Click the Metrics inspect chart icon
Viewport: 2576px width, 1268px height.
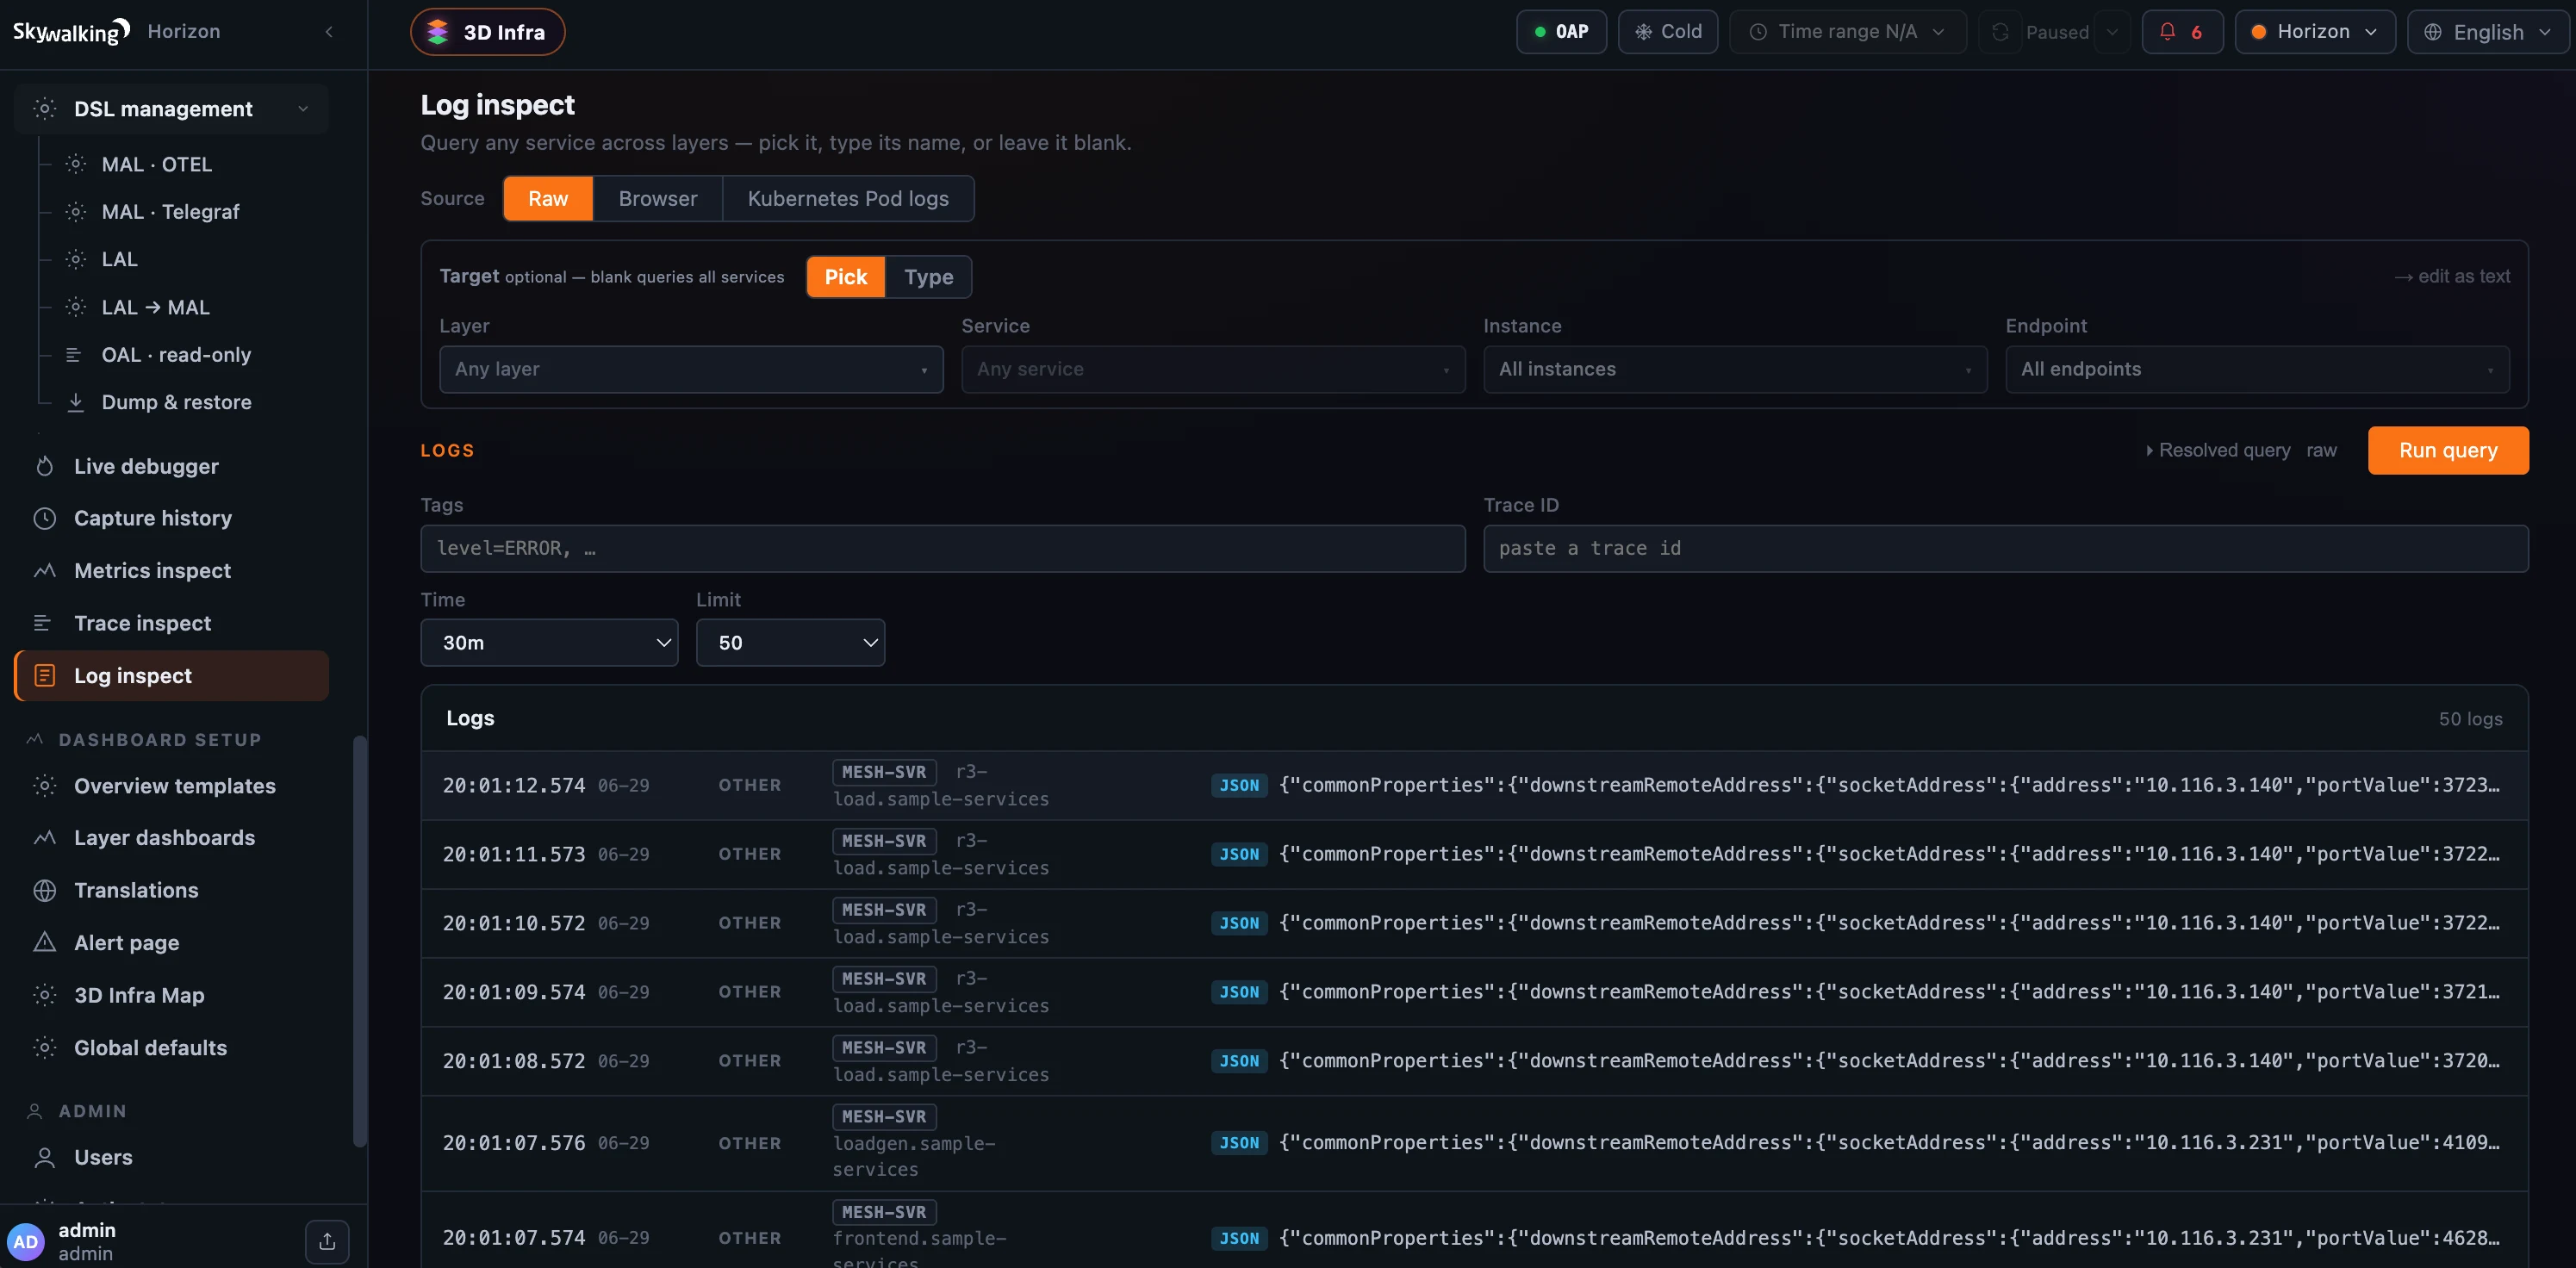click(45, 571)
